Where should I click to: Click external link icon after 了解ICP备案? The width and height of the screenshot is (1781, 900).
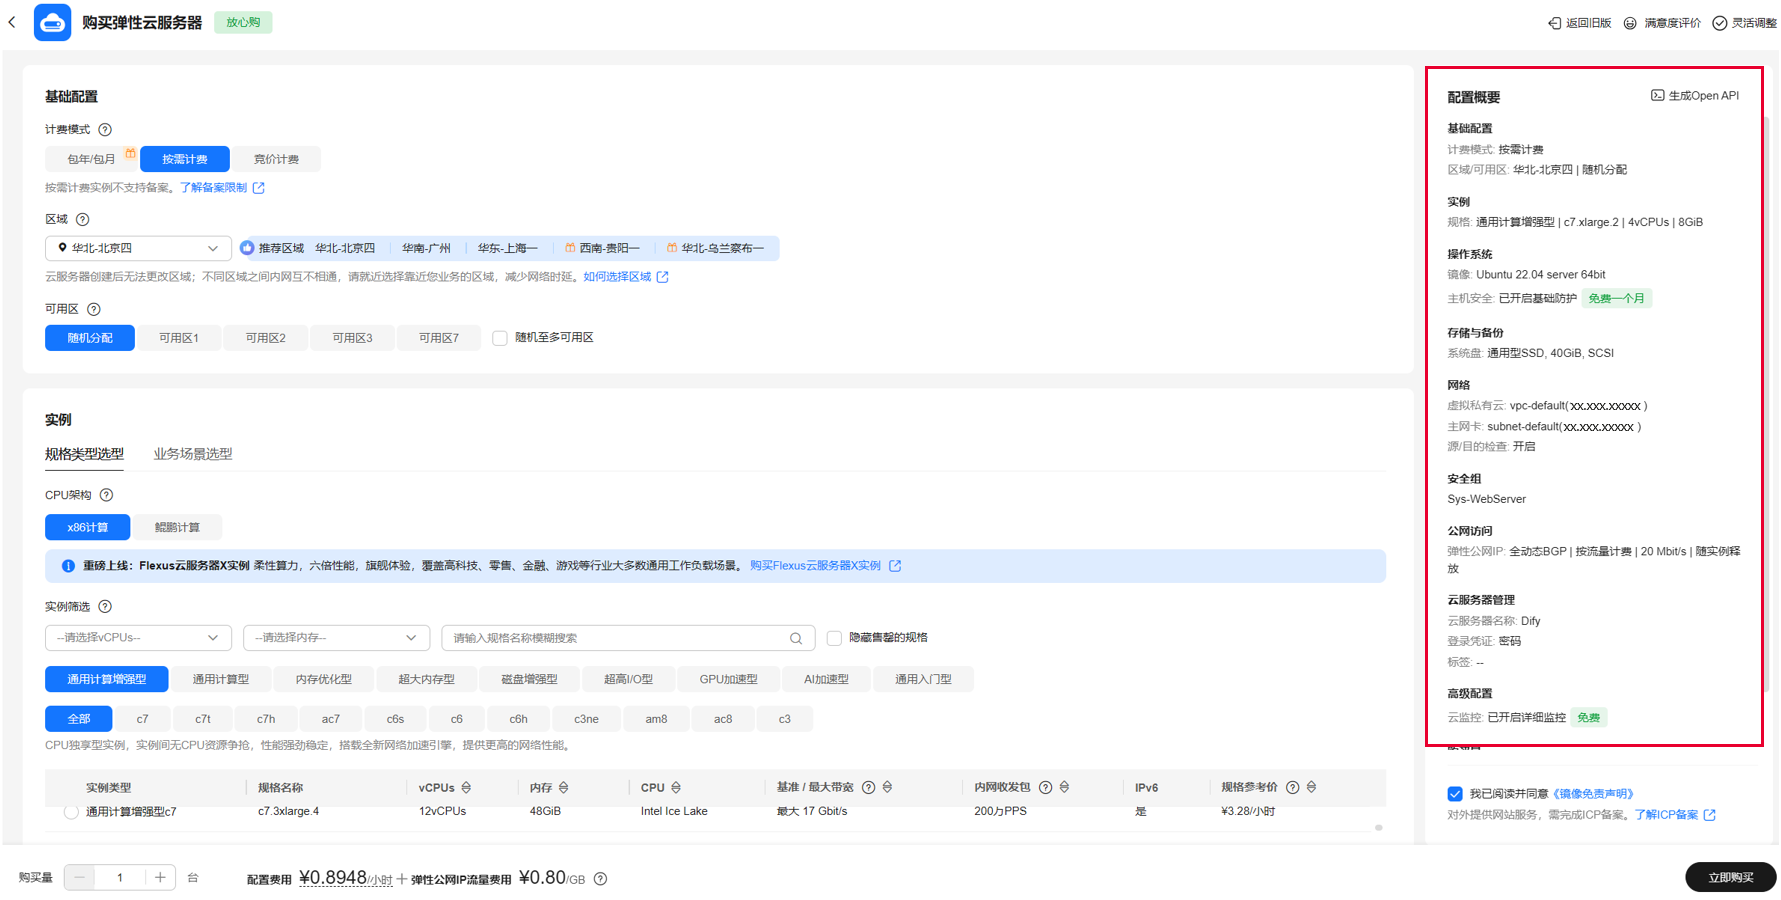pos(1709,815)
